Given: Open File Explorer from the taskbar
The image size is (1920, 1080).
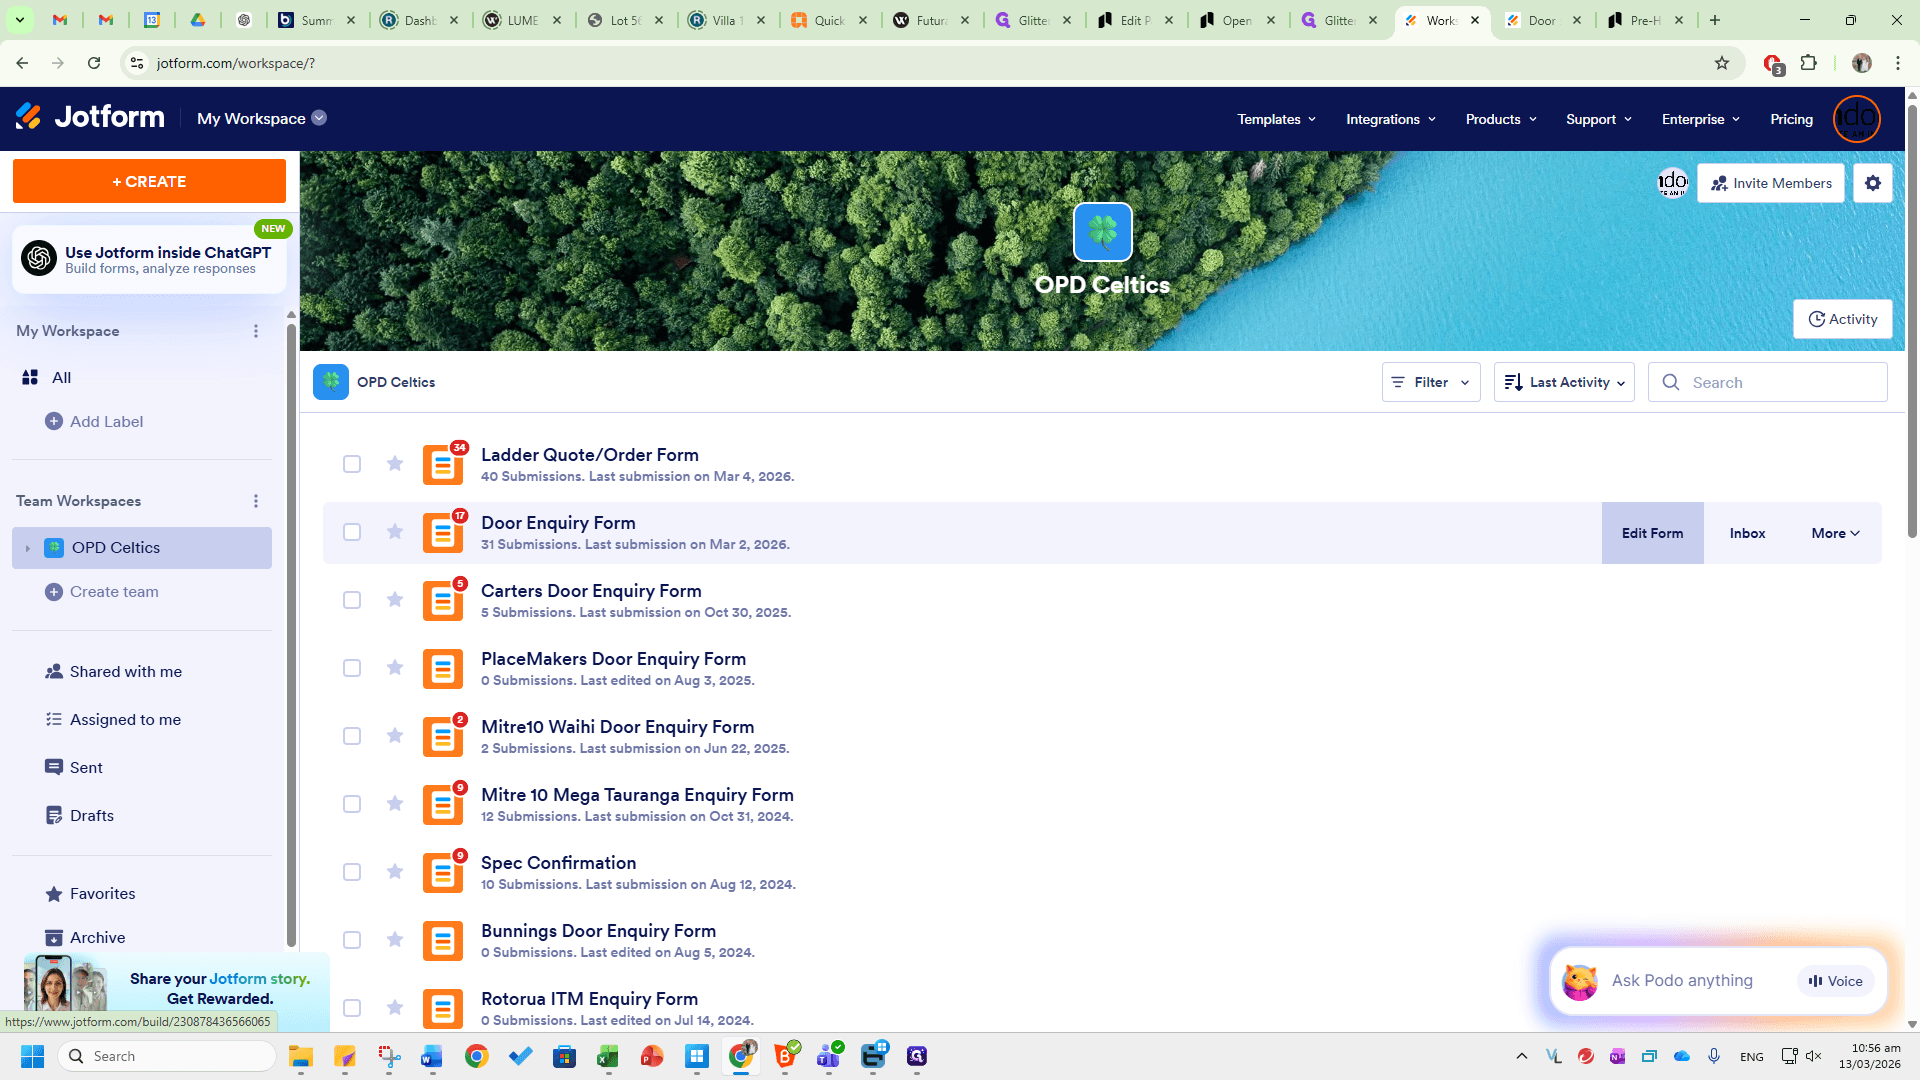Looking at the screenshot, I should coord(301,1056).
